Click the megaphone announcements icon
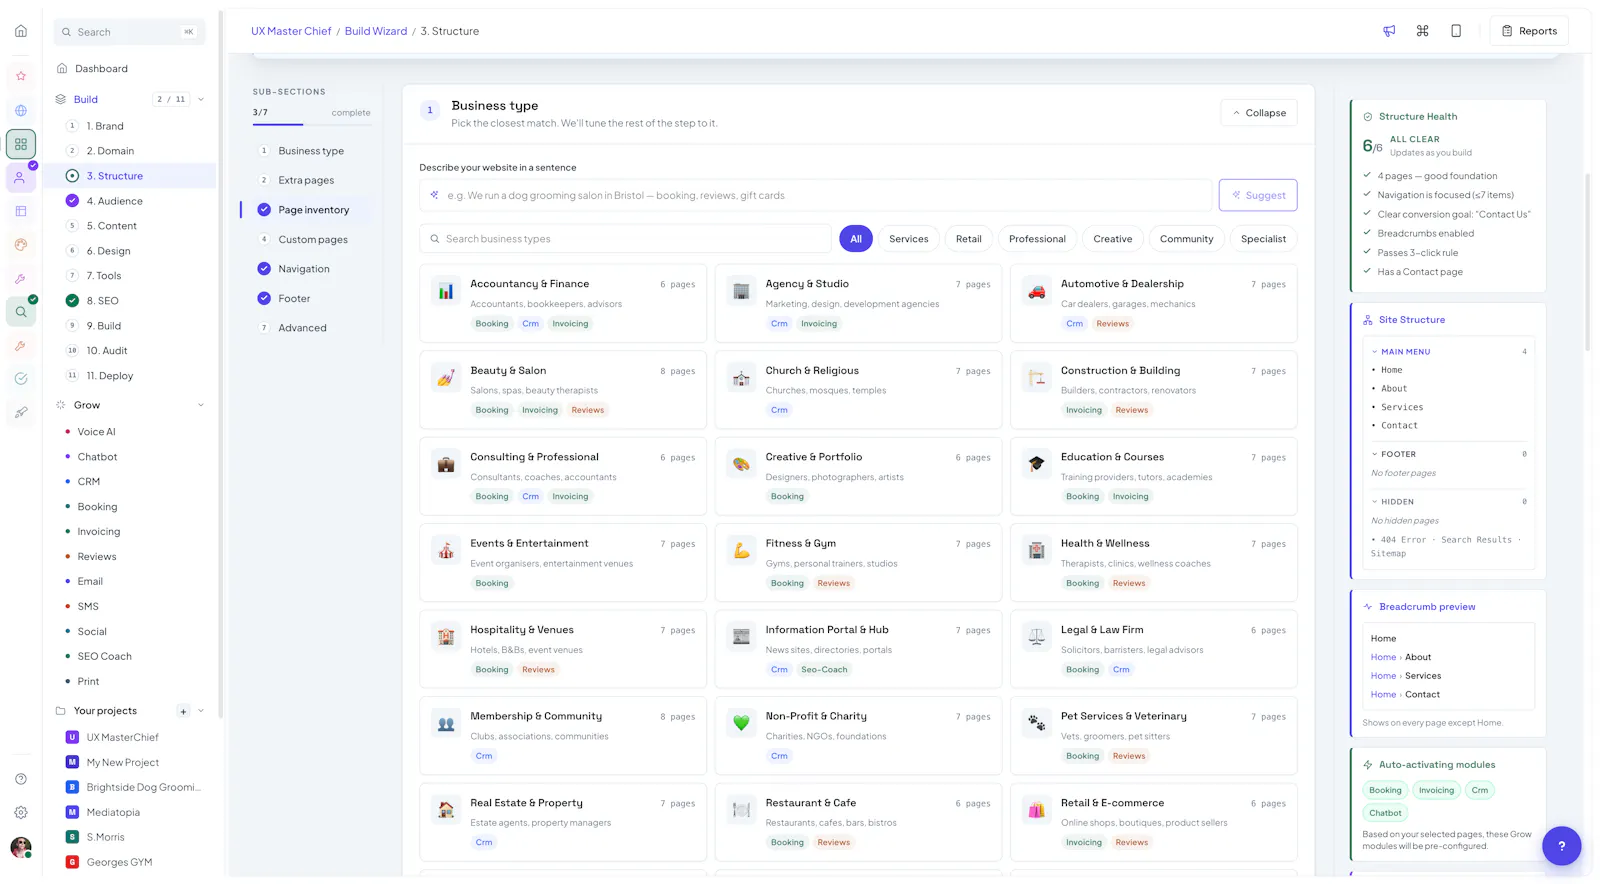Image resolution: width=1600 pixels, height=884 pixels. pos(1389,31)
